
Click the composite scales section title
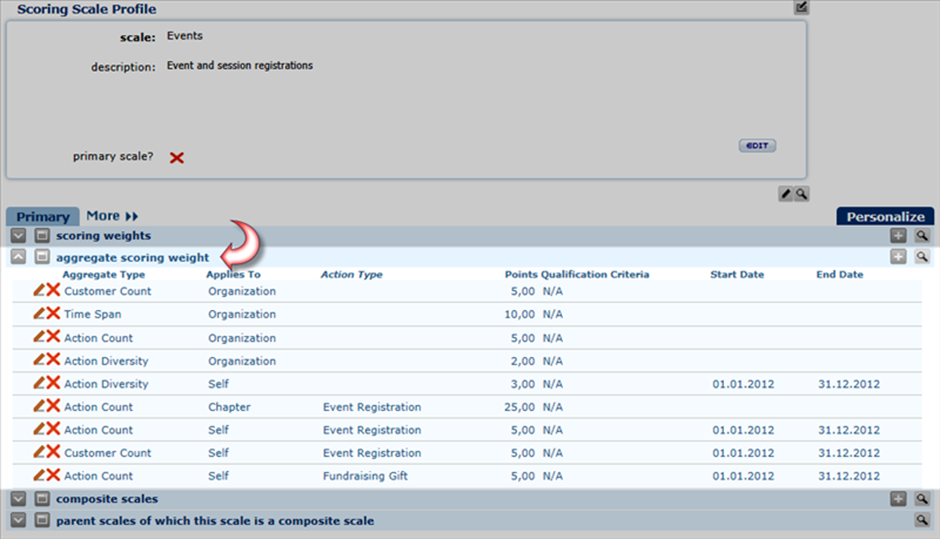[107, 499]
